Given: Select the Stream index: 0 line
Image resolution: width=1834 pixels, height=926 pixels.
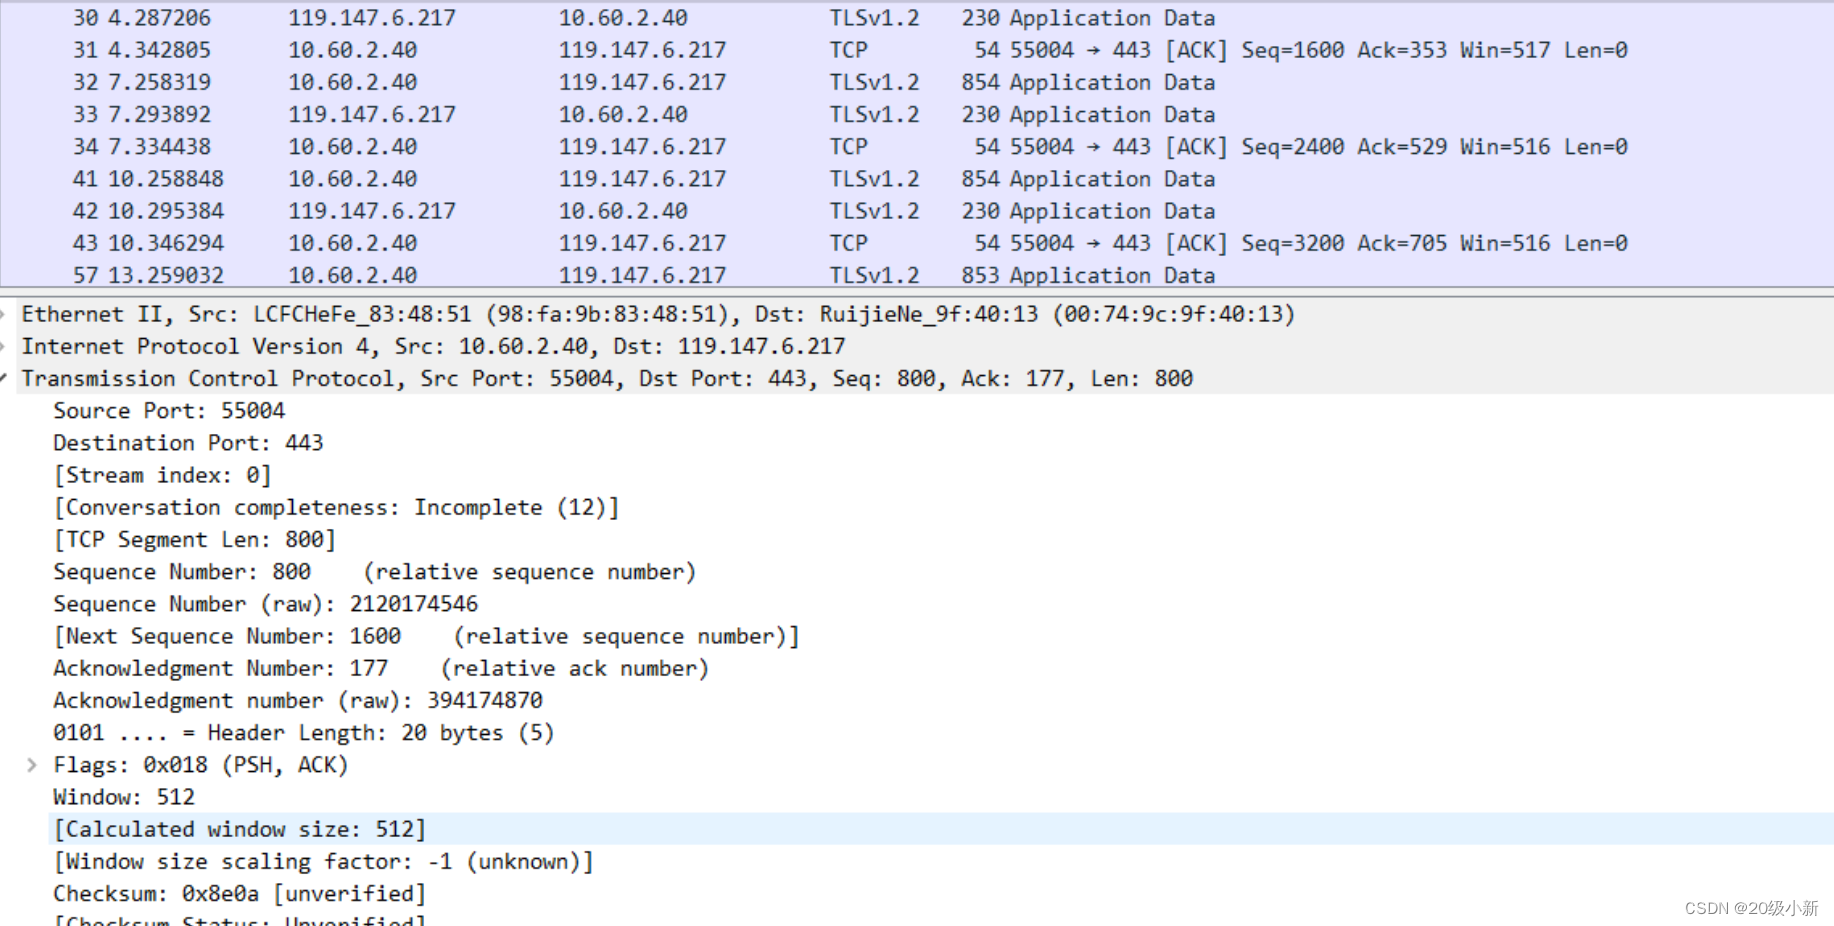Looking at the screenshot, I should (162, 475).
